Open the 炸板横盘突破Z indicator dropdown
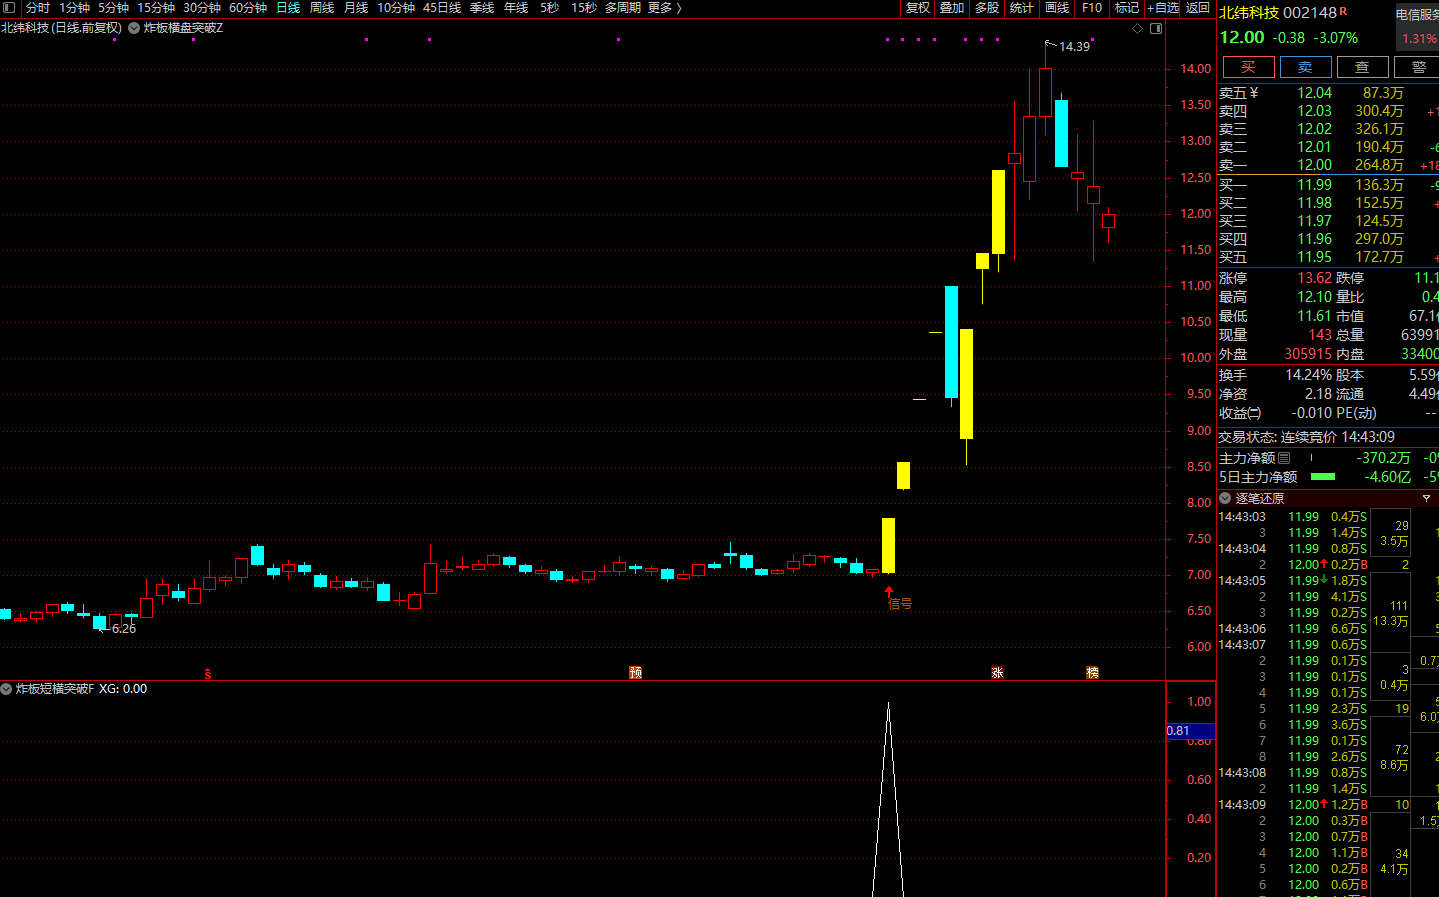1439x897 pixels. [134, 28]
